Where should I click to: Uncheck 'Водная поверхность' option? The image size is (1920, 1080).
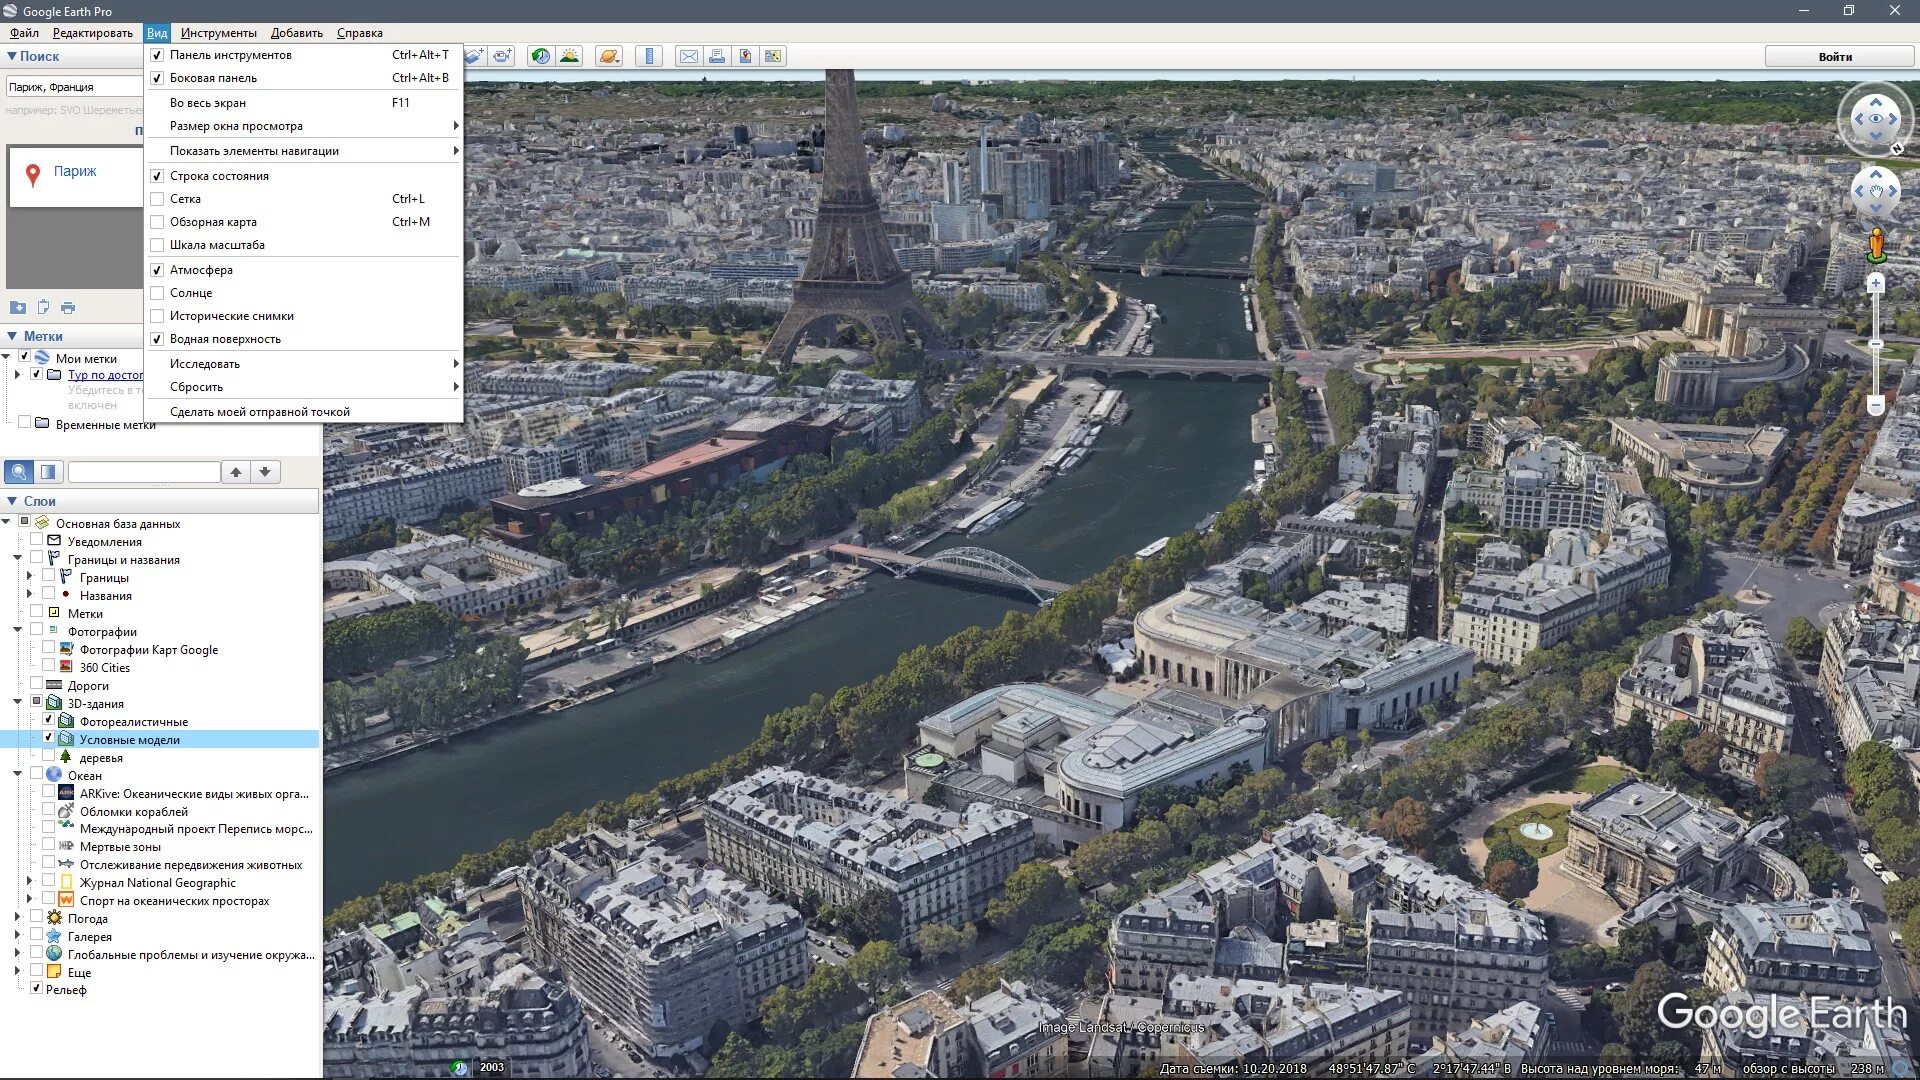[157, 339]
